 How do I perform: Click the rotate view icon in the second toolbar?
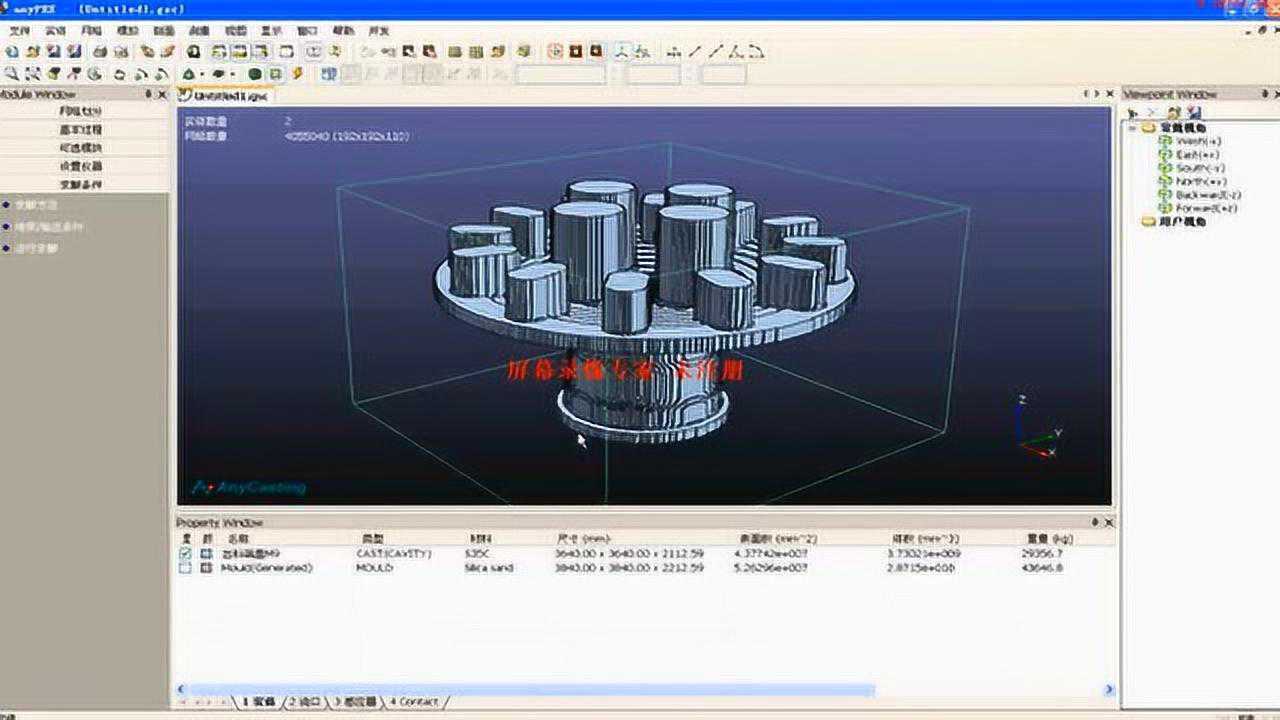pyautogui.click(x=119, y=74)
